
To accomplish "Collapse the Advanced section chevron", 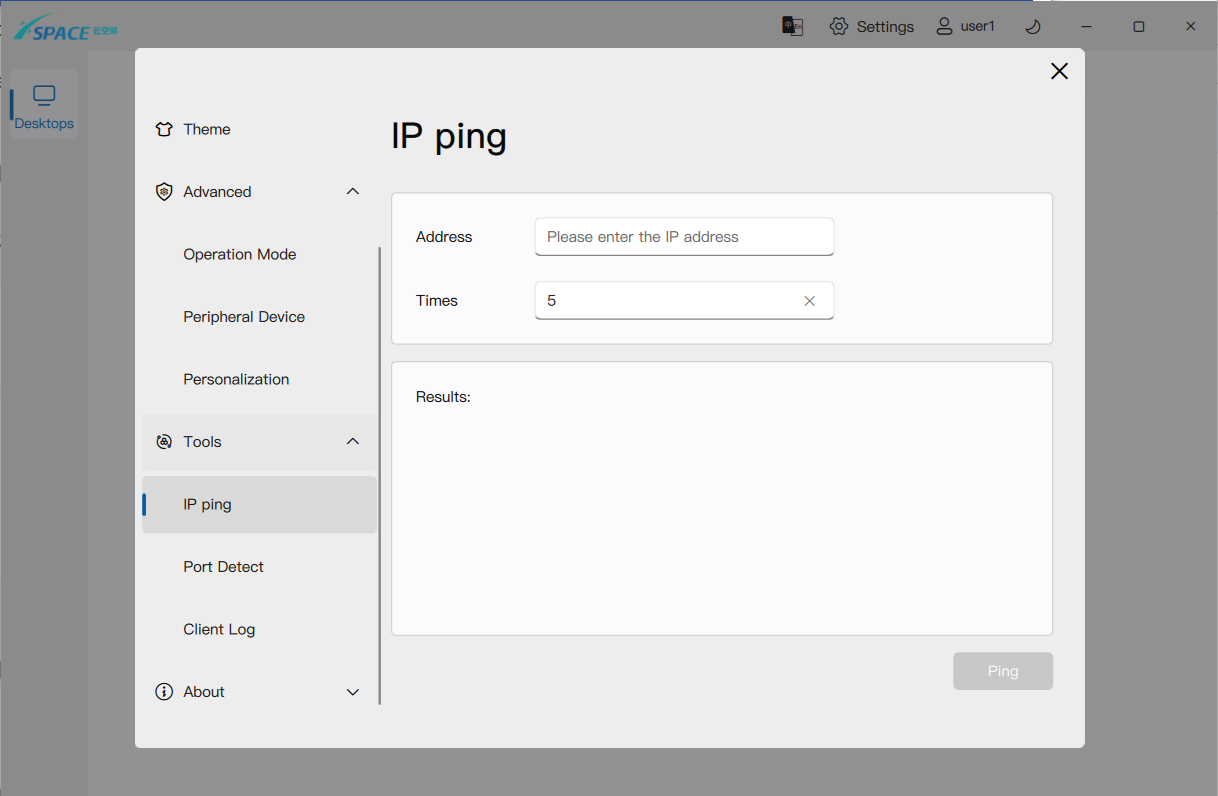I will (x=352, y=192).
